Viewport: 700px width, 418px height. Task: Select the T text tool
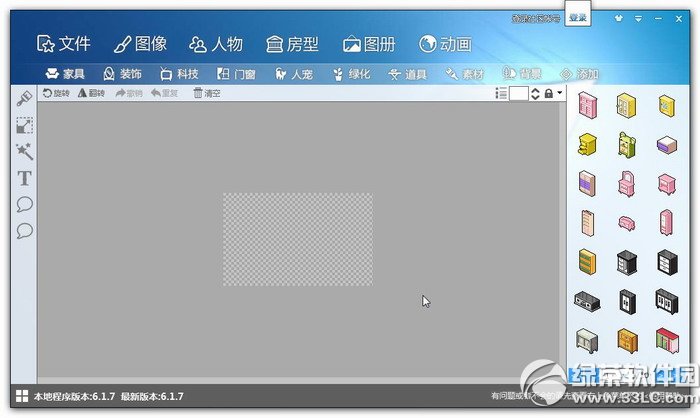tap(24, 178)
